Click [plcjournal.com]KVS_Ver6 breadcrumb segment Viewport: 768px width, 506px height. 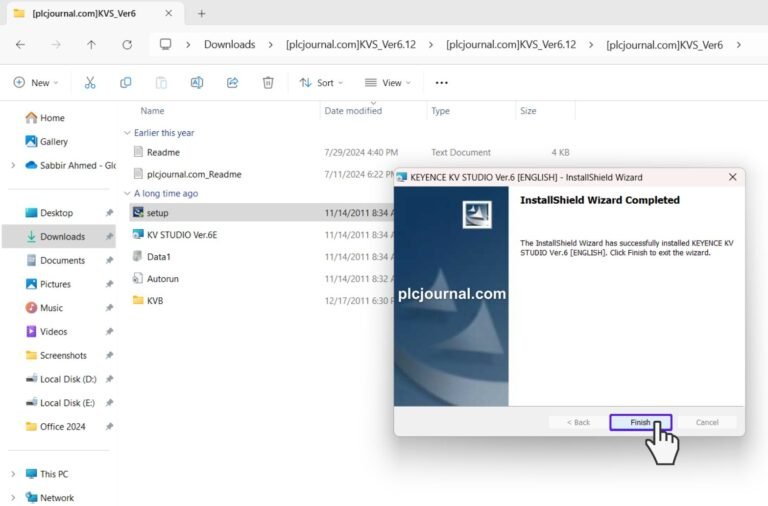coord(664,45)
